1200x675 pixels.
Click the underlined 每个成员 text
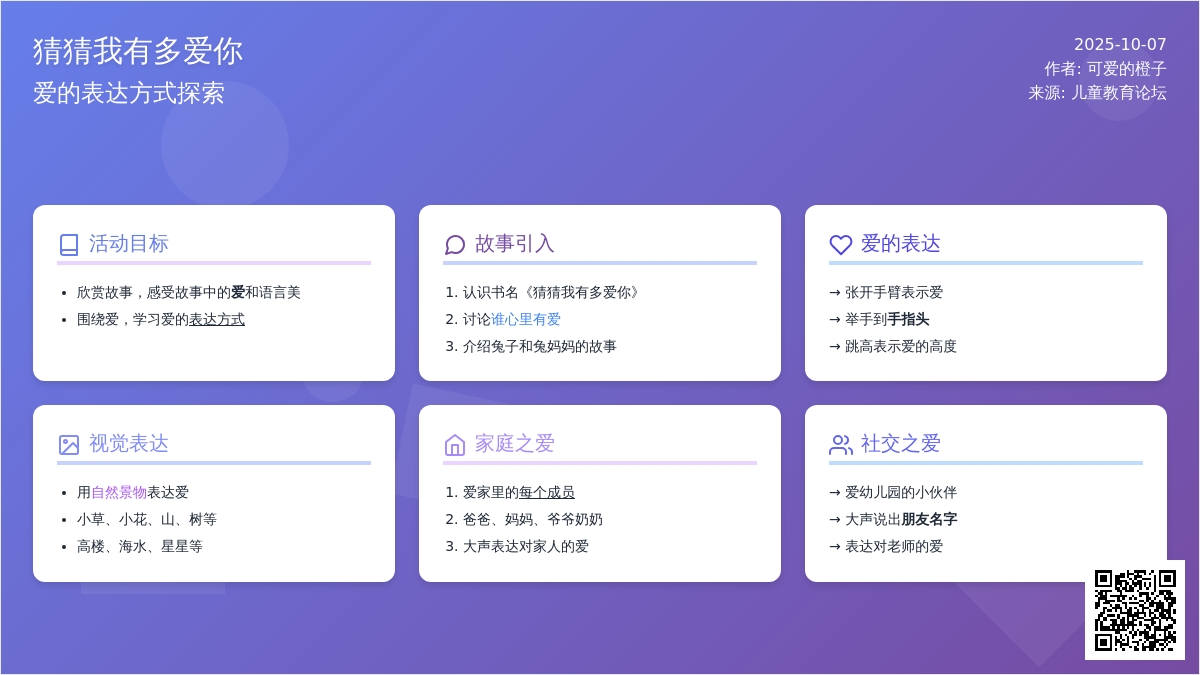[x=547, y=493]
